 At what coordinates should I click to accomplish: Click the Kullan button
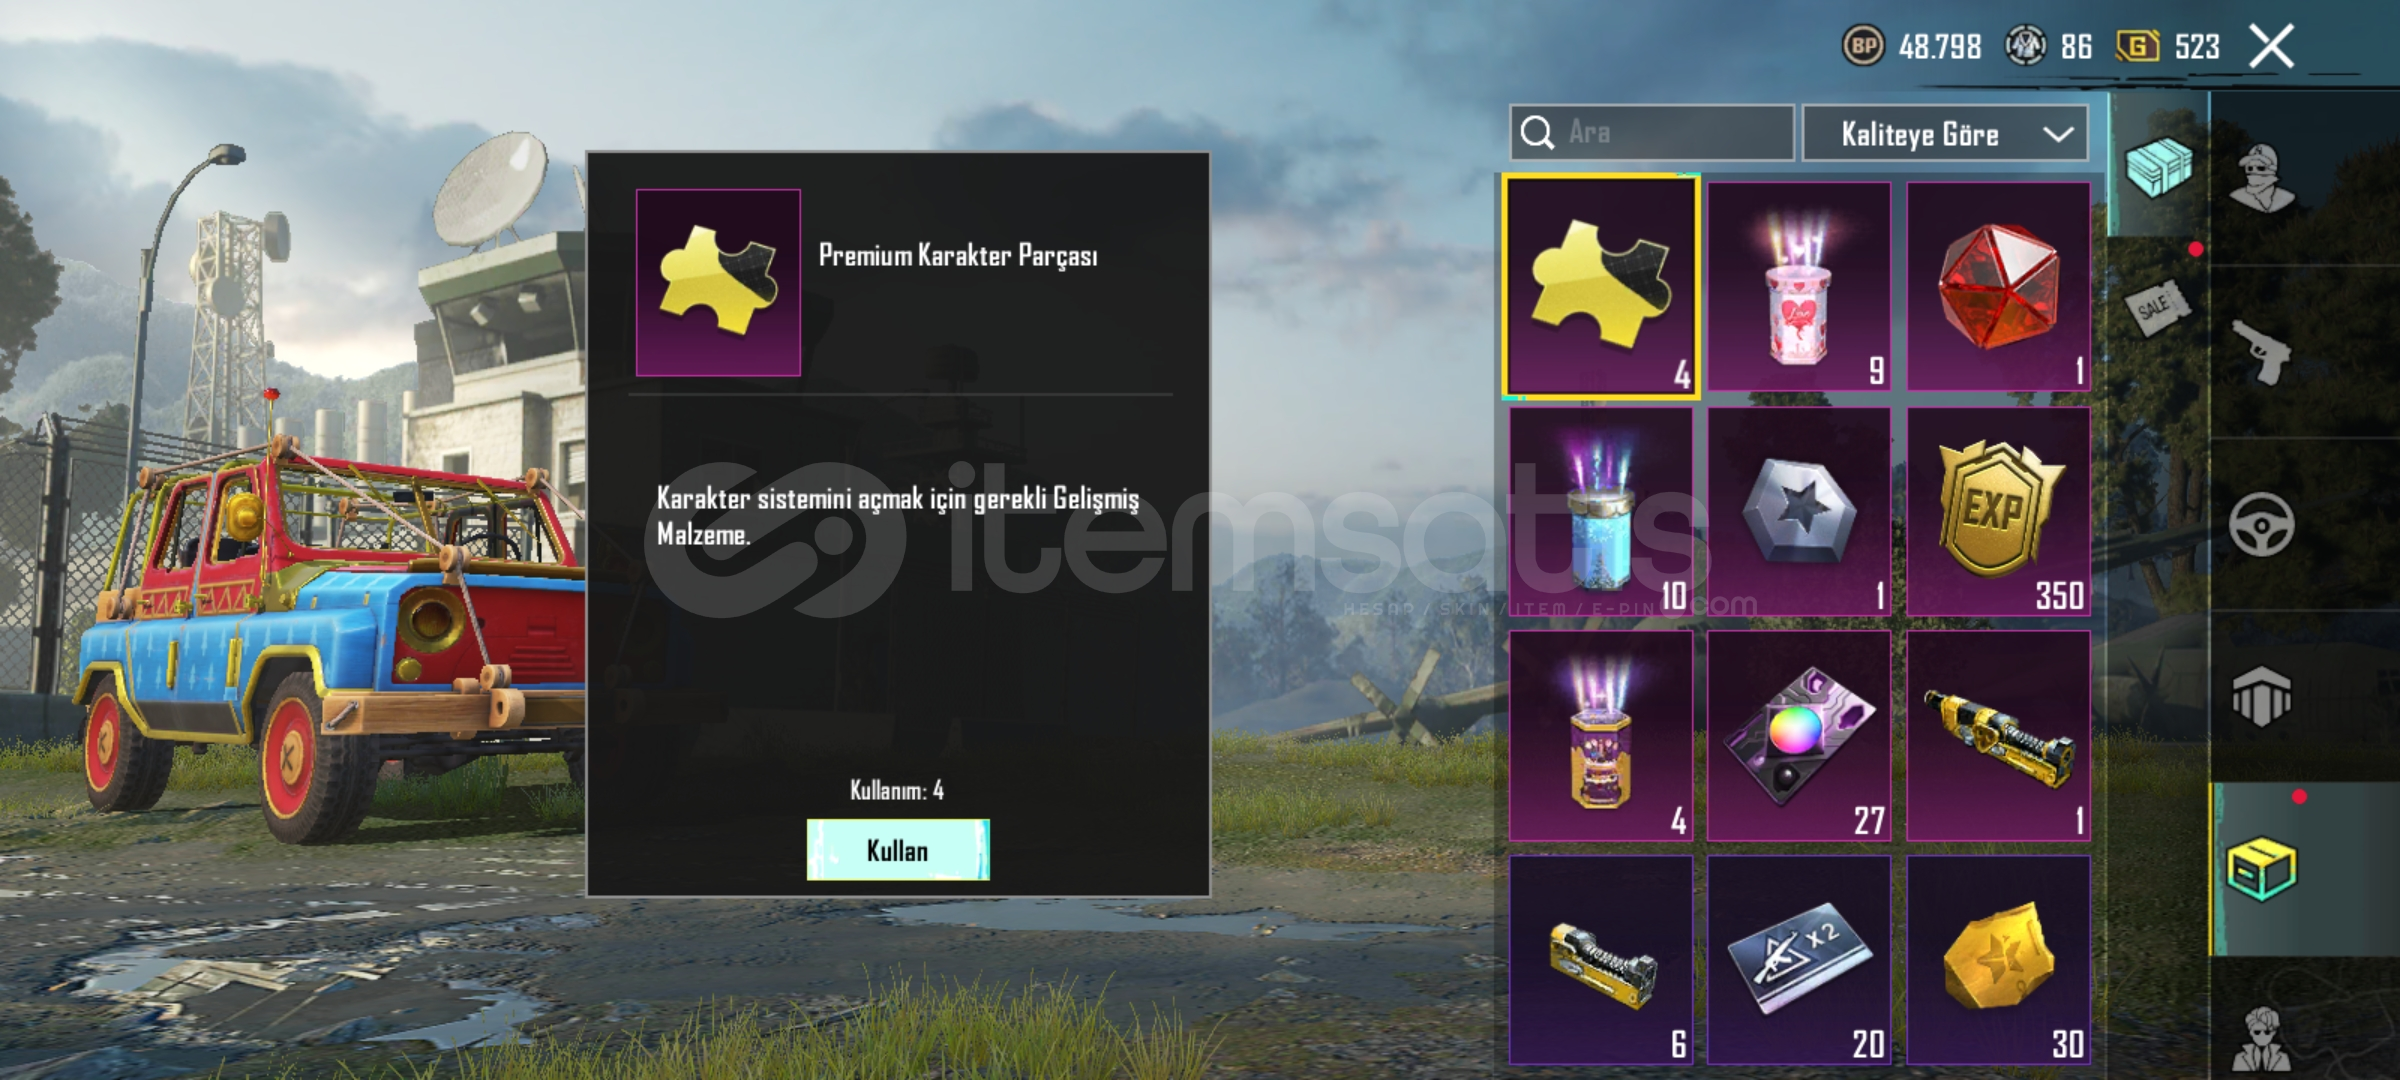(x=898, y=850)
